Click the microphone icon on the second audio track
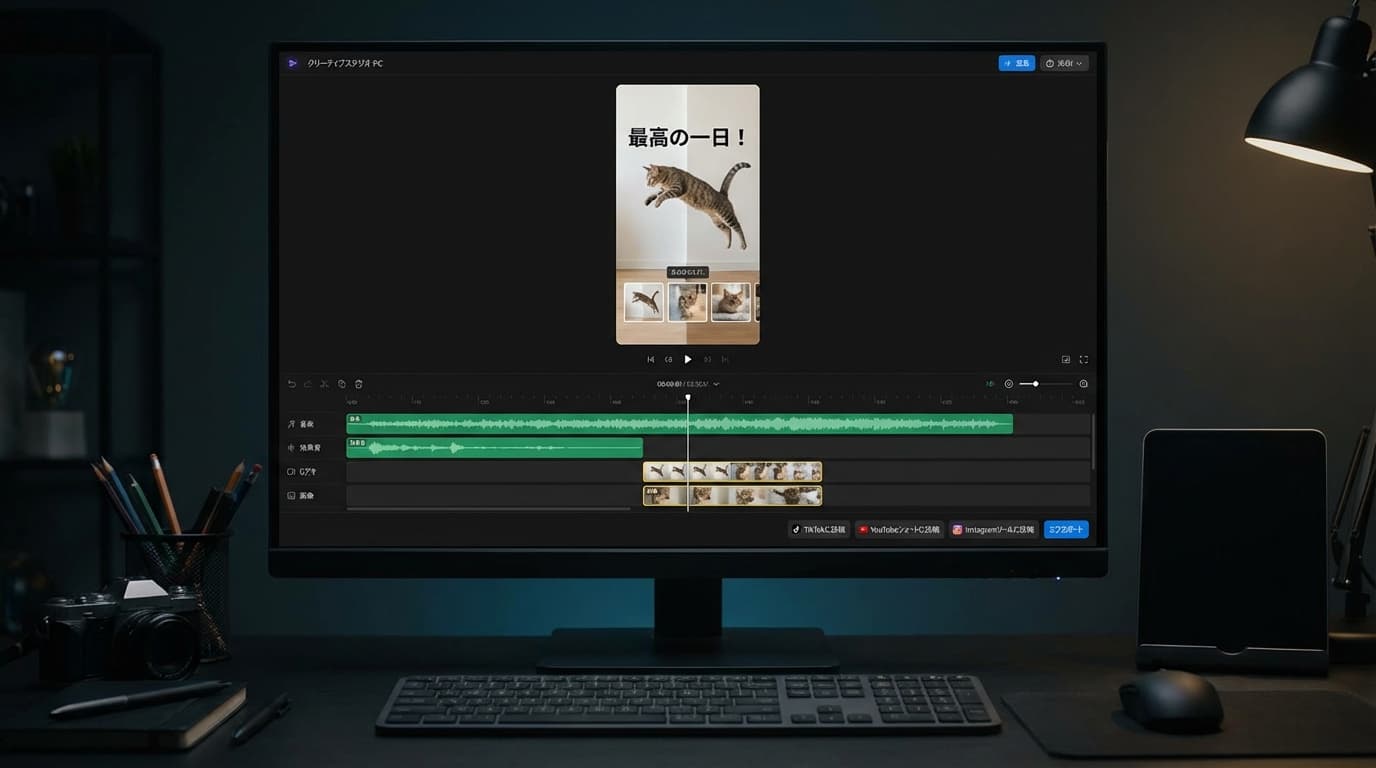The height and width of the screenshot is (768, 1376). tap(291, 449)
